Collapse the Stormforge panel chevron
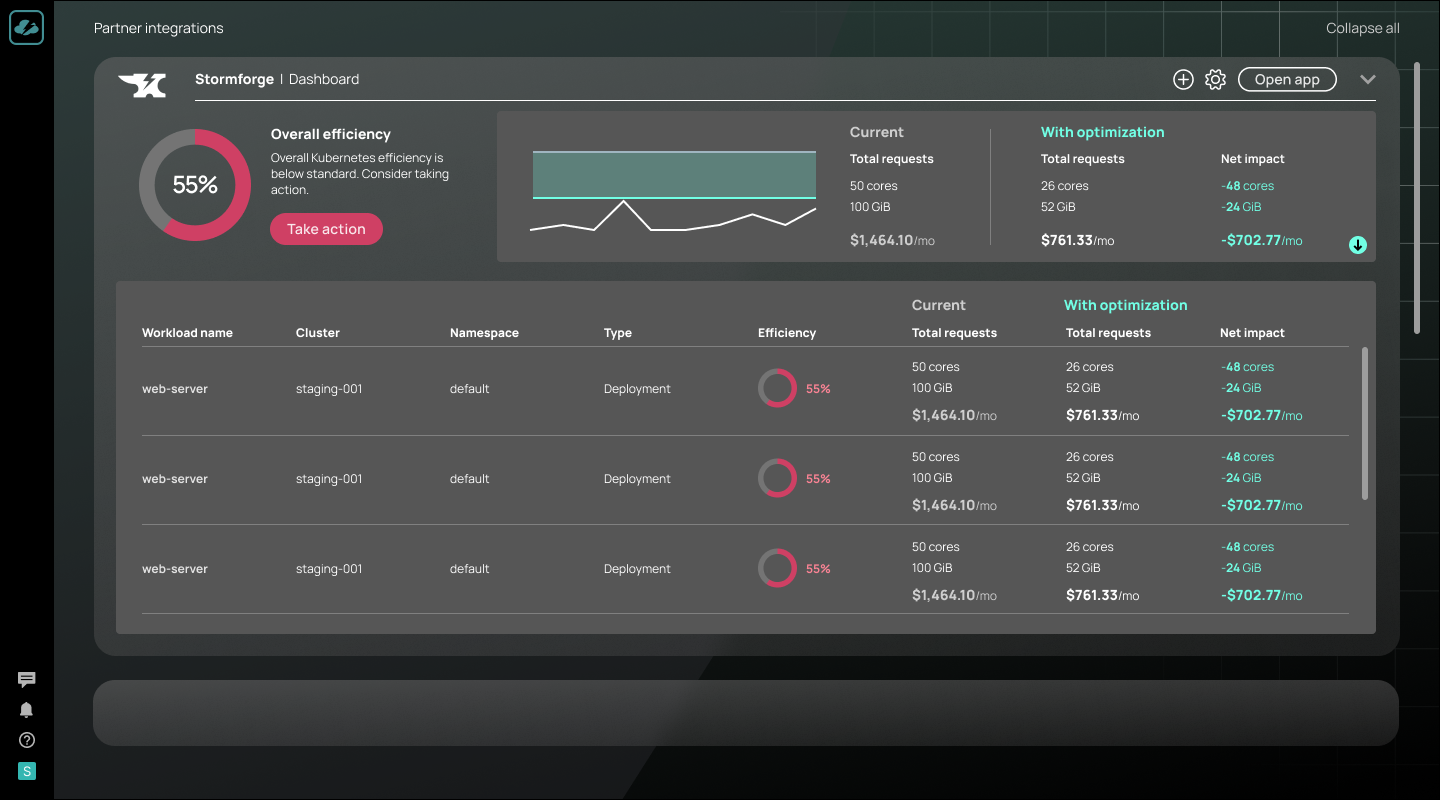Screen dimensions: 1440x800 (x=1368, y=80)
